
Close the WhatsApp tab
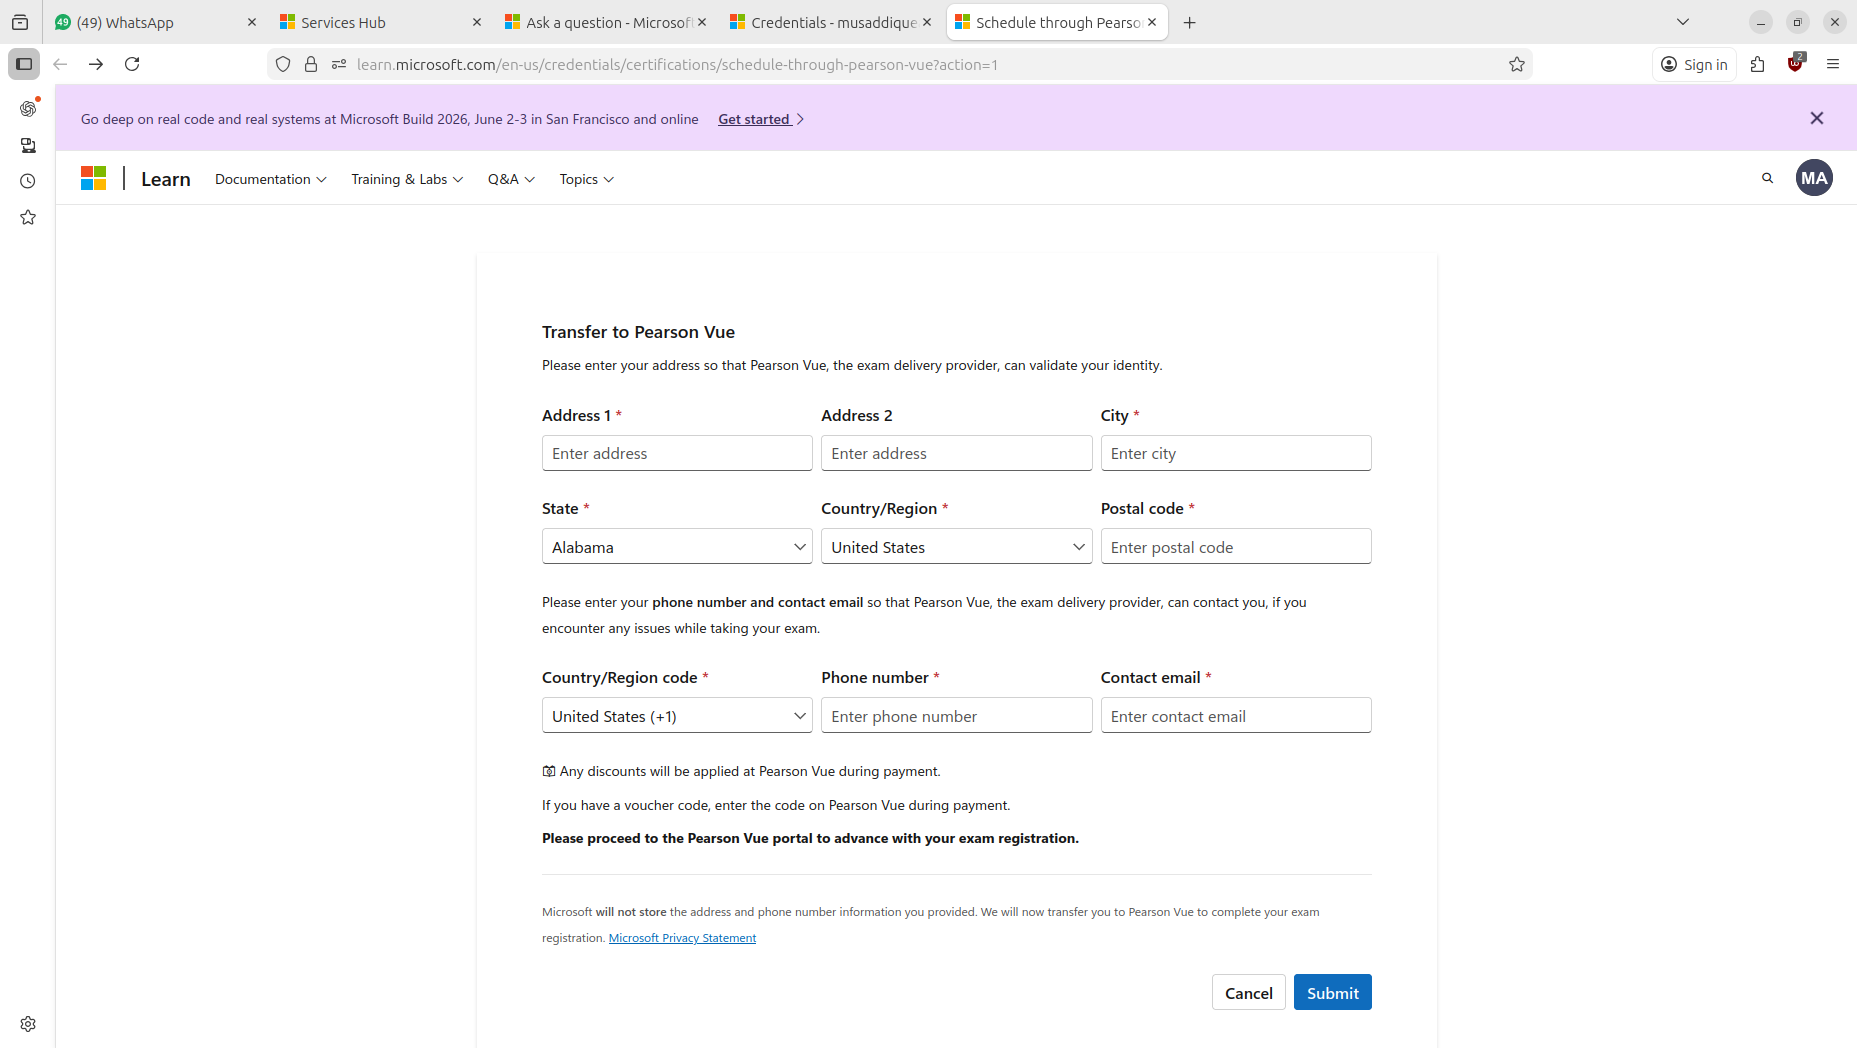pyautogui.click(x=252, y=22)
